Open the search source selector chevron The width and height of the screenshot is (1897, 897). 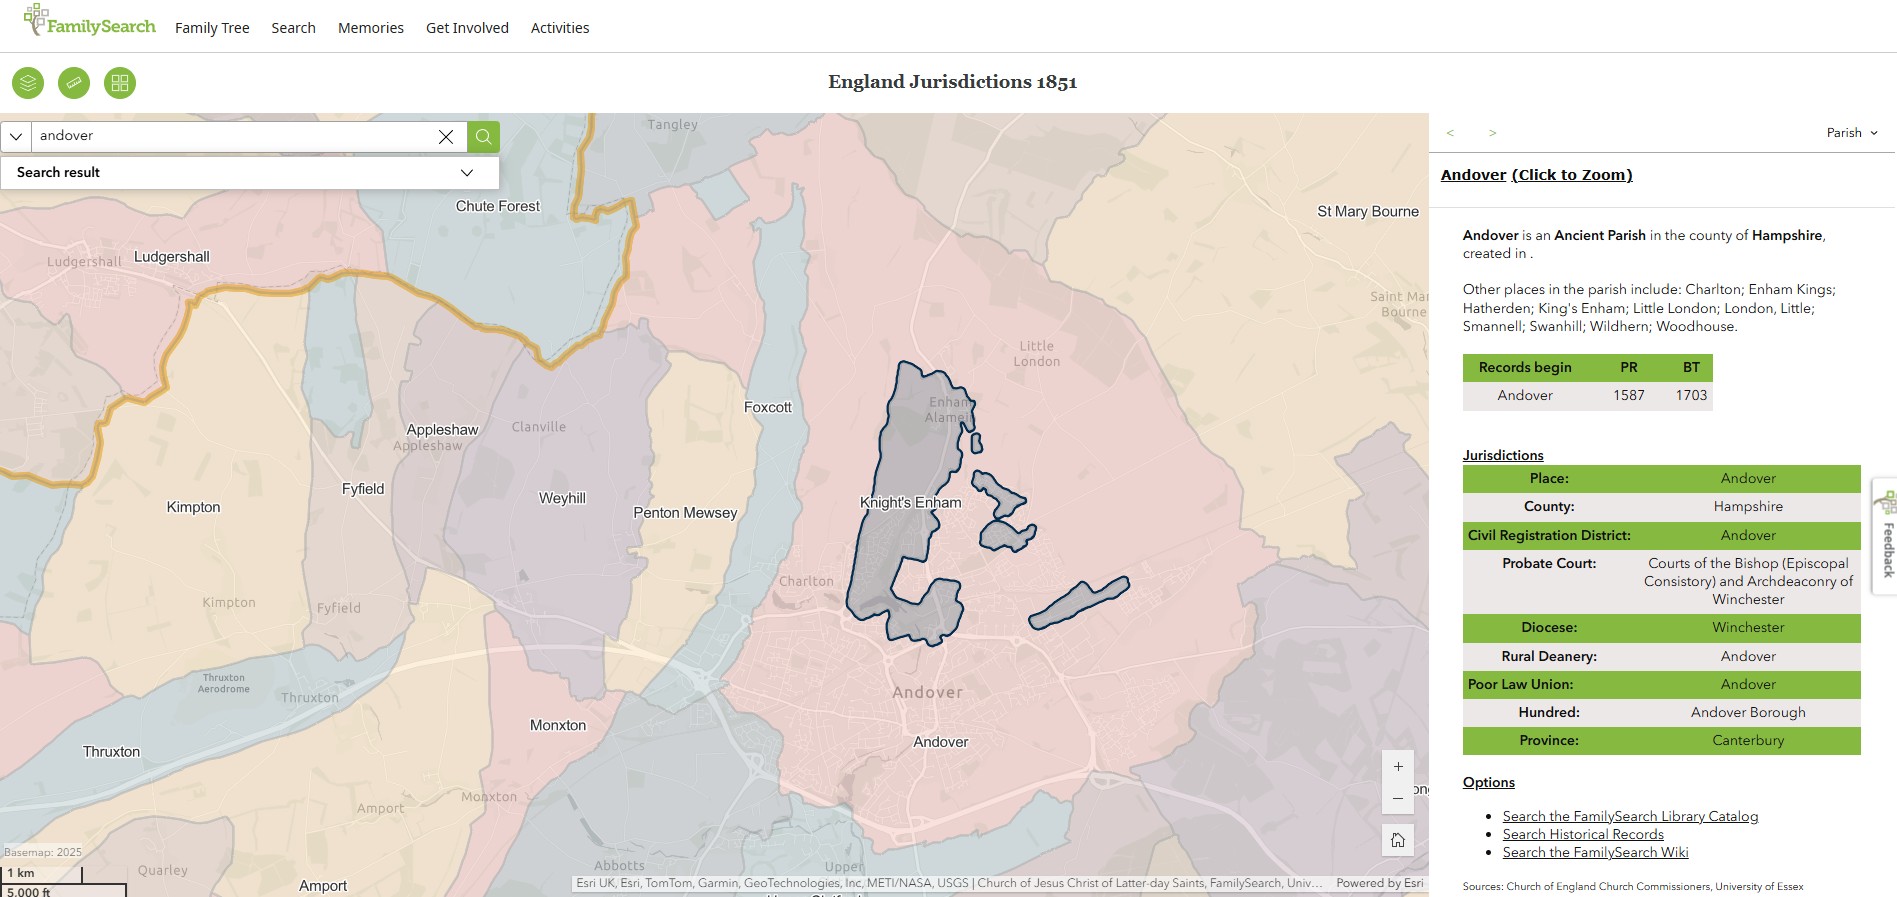(x=16, y=137)
